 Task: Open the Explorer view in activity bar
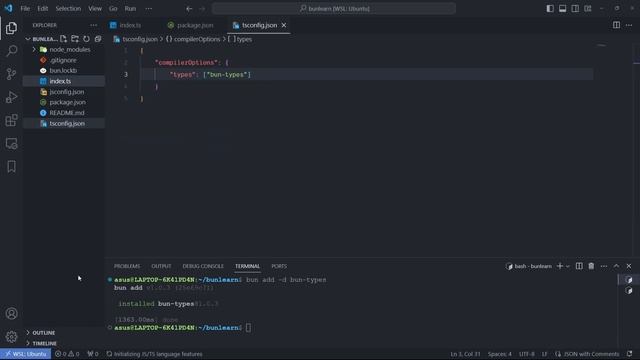(x=11, y=28)
